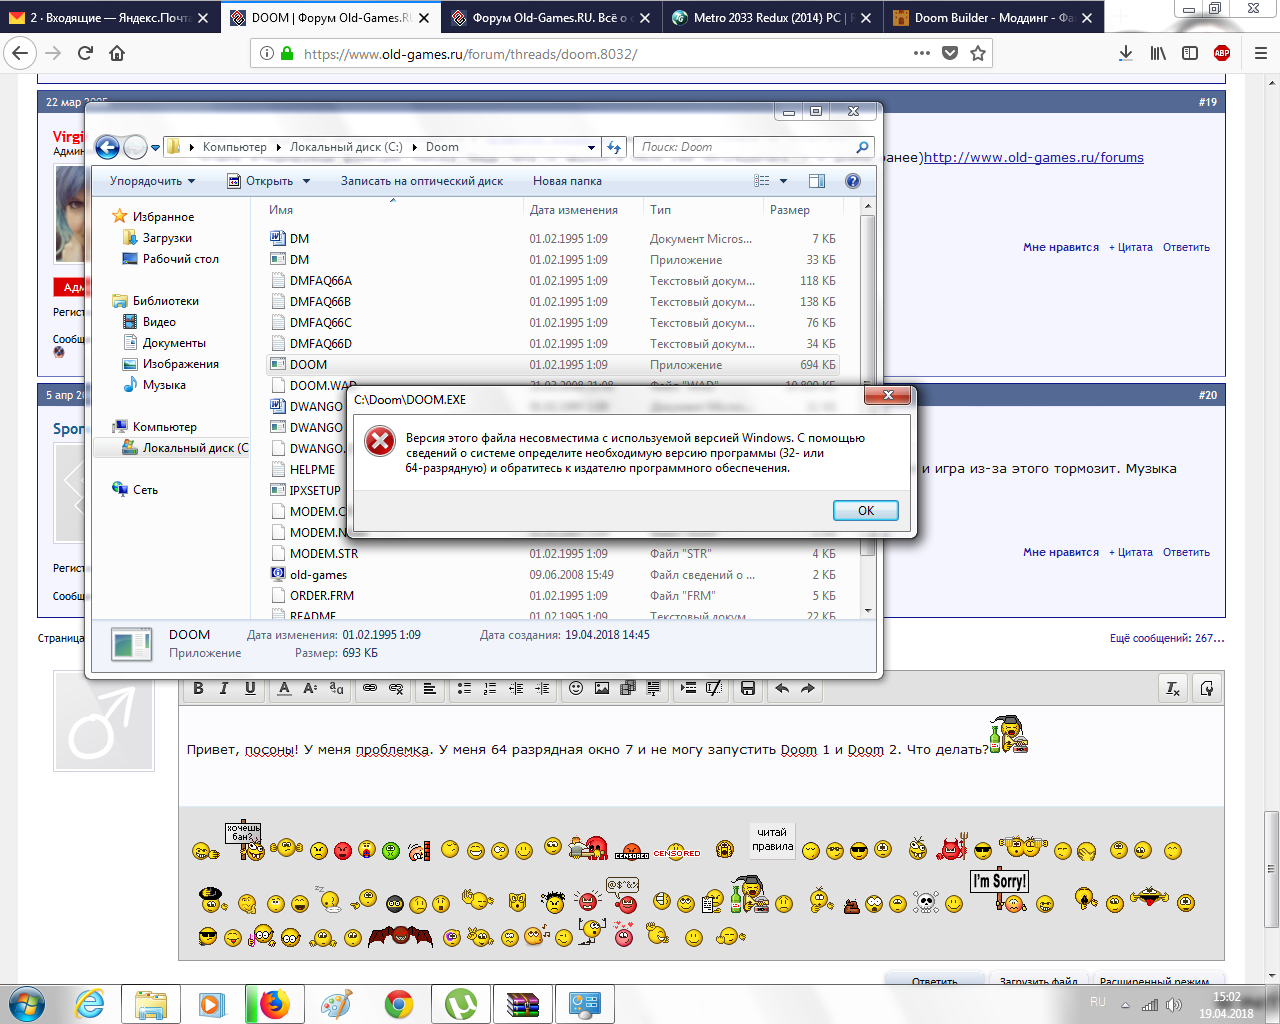
Task: Toggle underline text formatting
Action: pyautogui.click(x=250, y=688)
